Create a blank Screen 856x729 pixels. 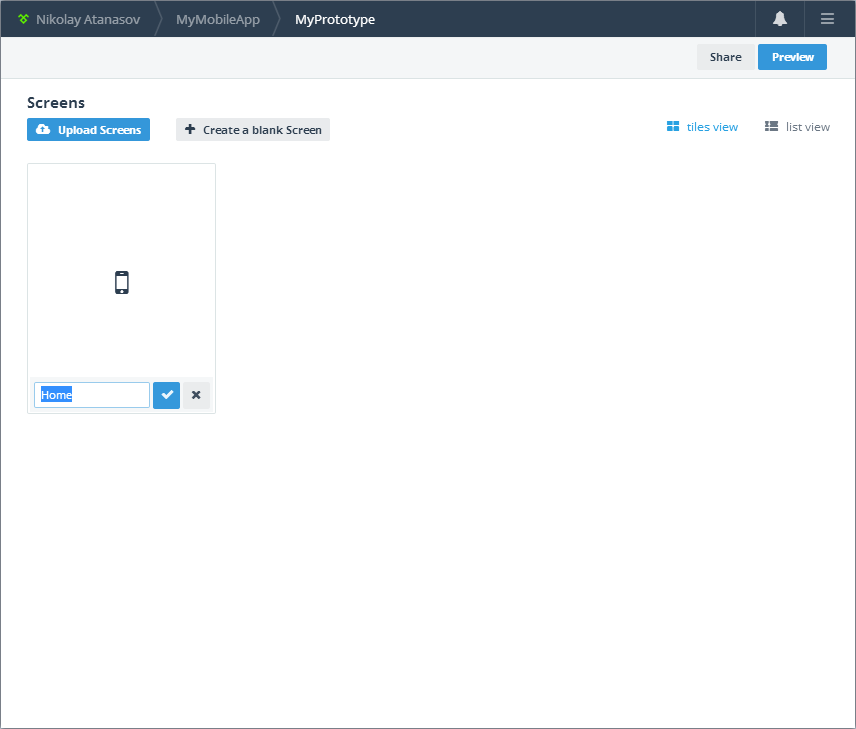(253, 129)
